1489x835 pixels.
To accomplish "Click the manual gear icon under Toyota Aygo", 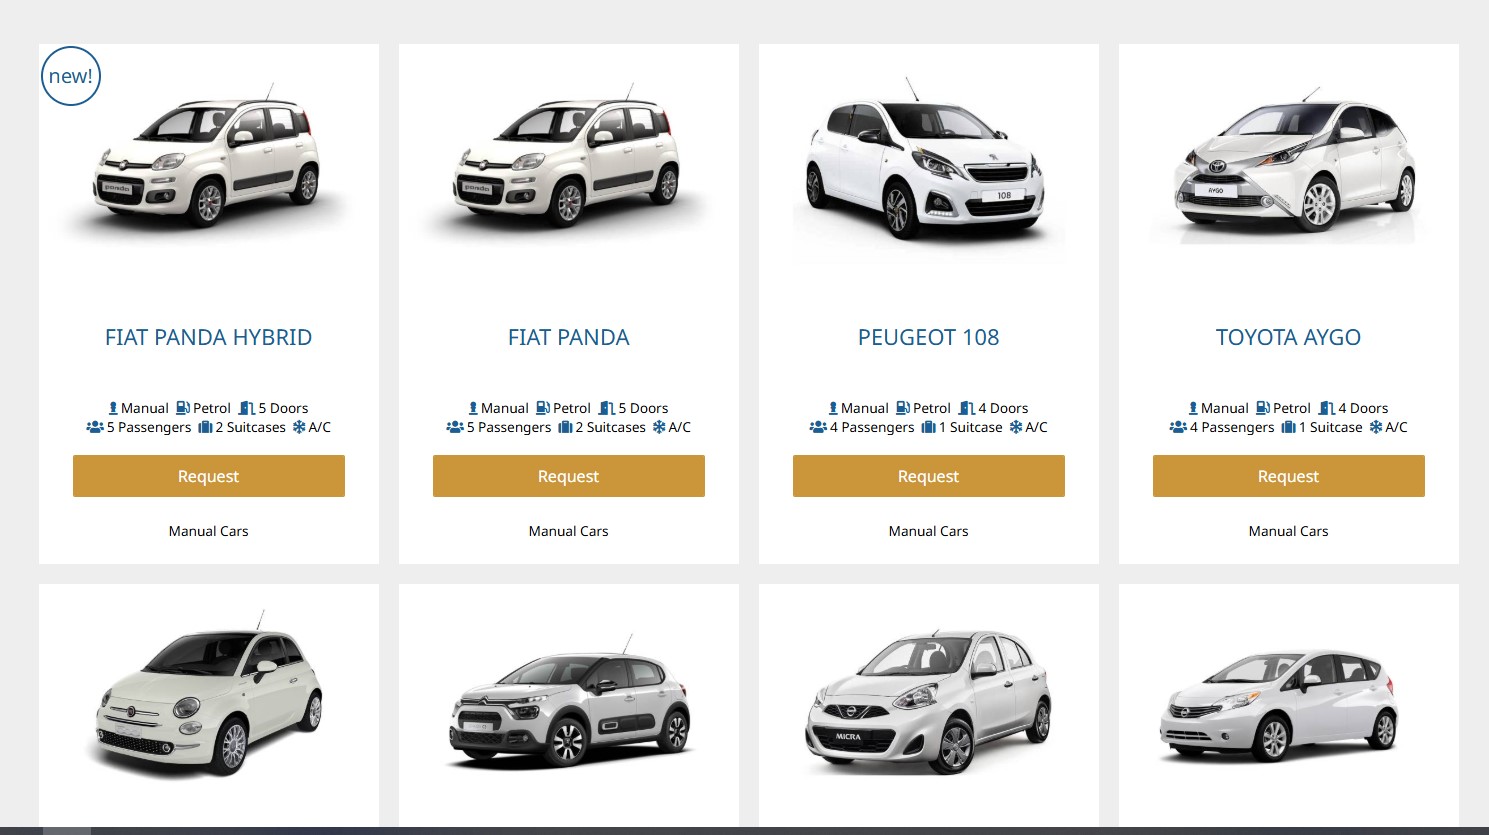I will [1193, 408].
